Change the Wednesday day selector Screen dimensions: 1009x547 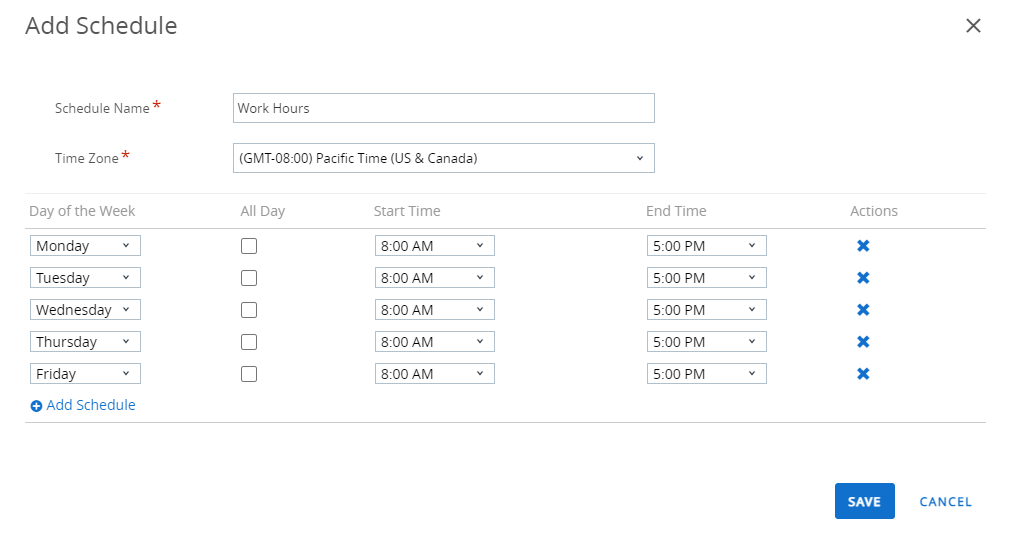pos(85,310)
